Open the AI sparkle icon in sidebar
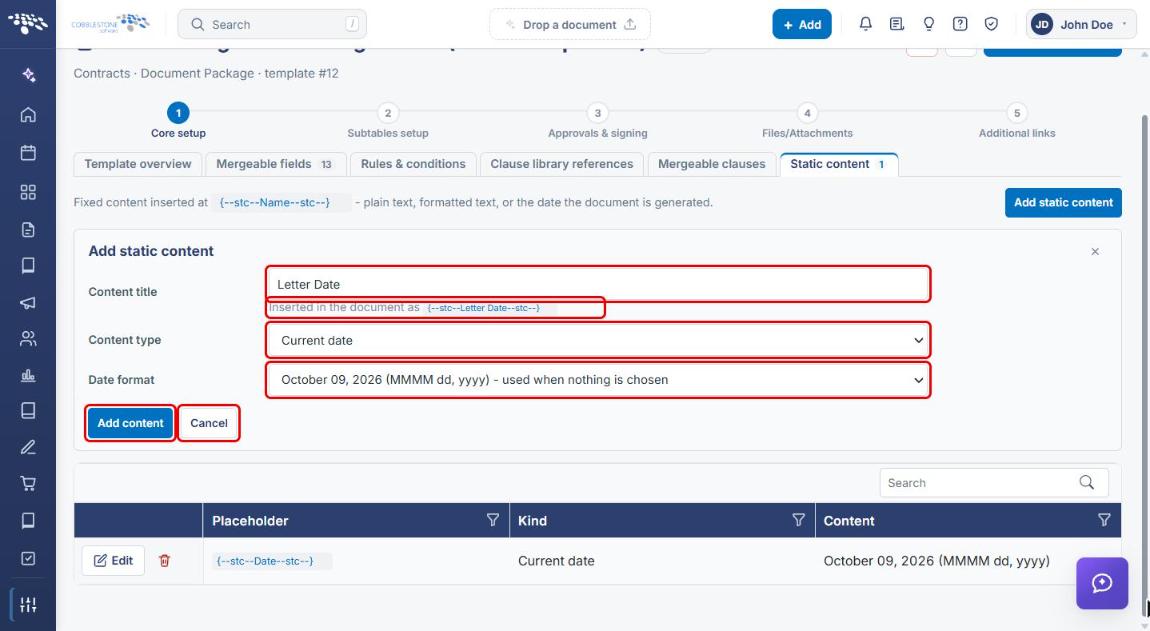Screen dimensions: 1150x631 click(28, 75)
